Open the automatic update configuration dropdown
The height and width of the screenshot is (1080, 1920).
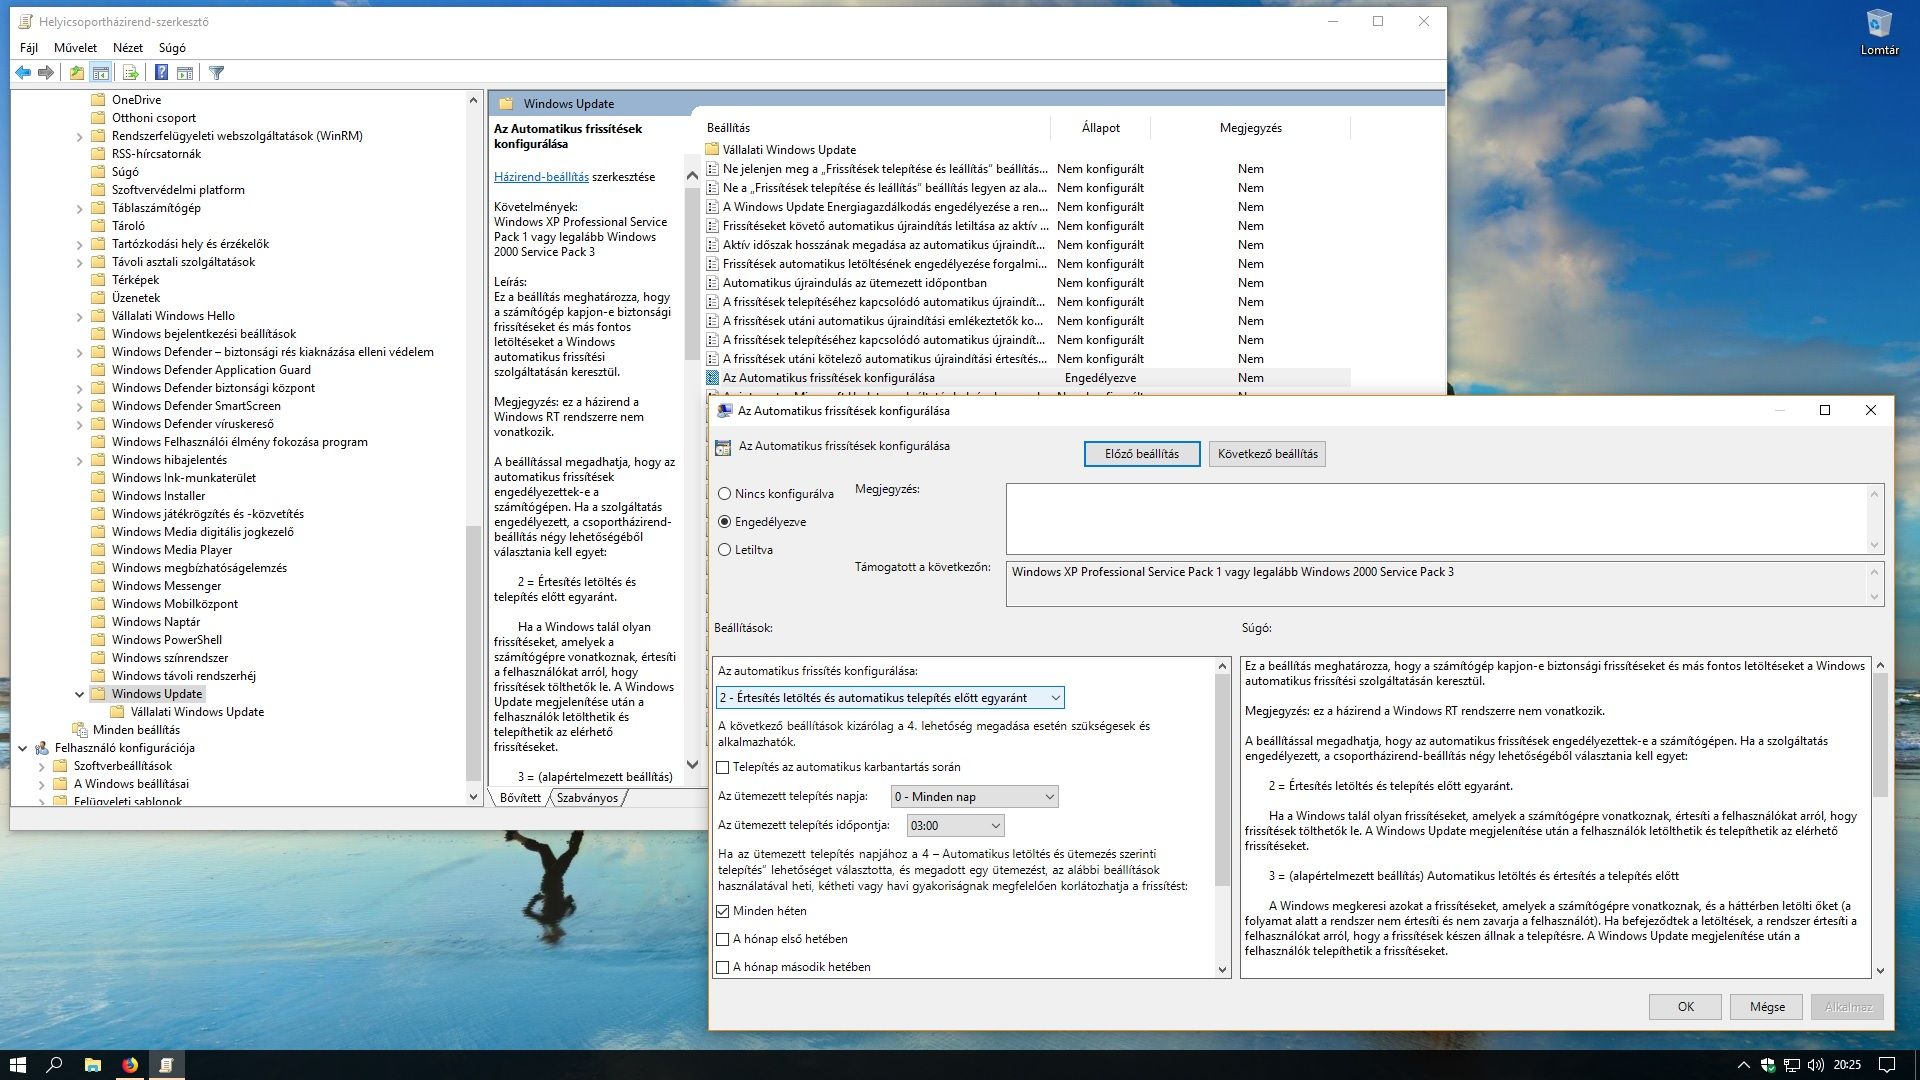tap(890, 698)
